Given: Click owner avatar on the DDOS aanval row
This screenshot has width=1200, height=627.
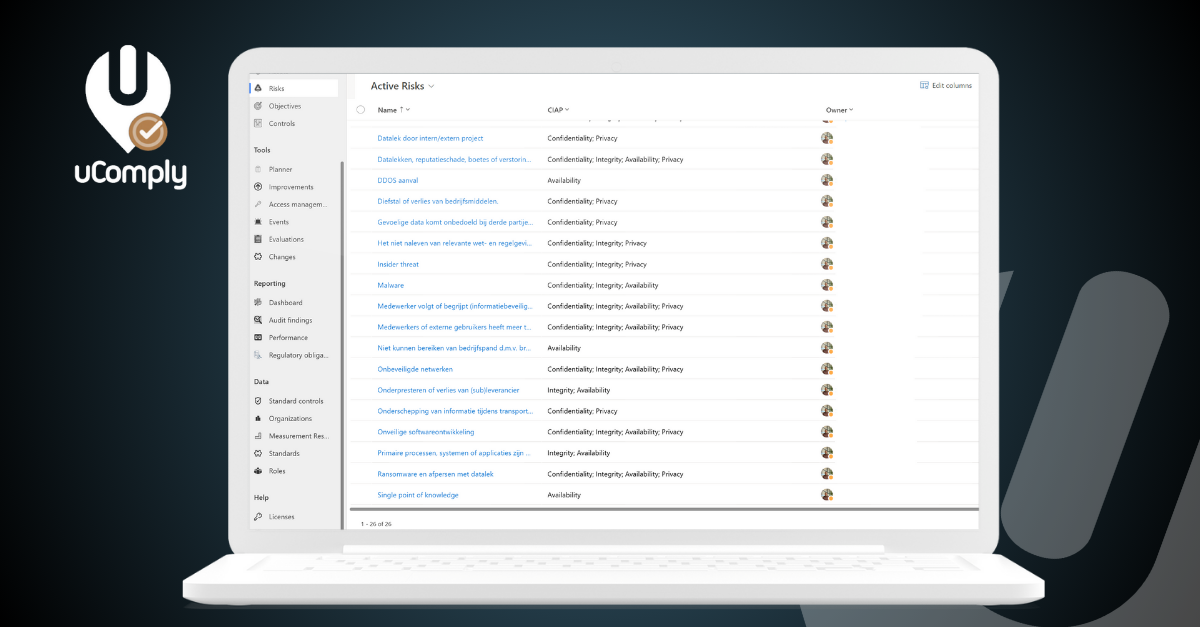Looking at the screenshot, I should [x=827, y=180].
